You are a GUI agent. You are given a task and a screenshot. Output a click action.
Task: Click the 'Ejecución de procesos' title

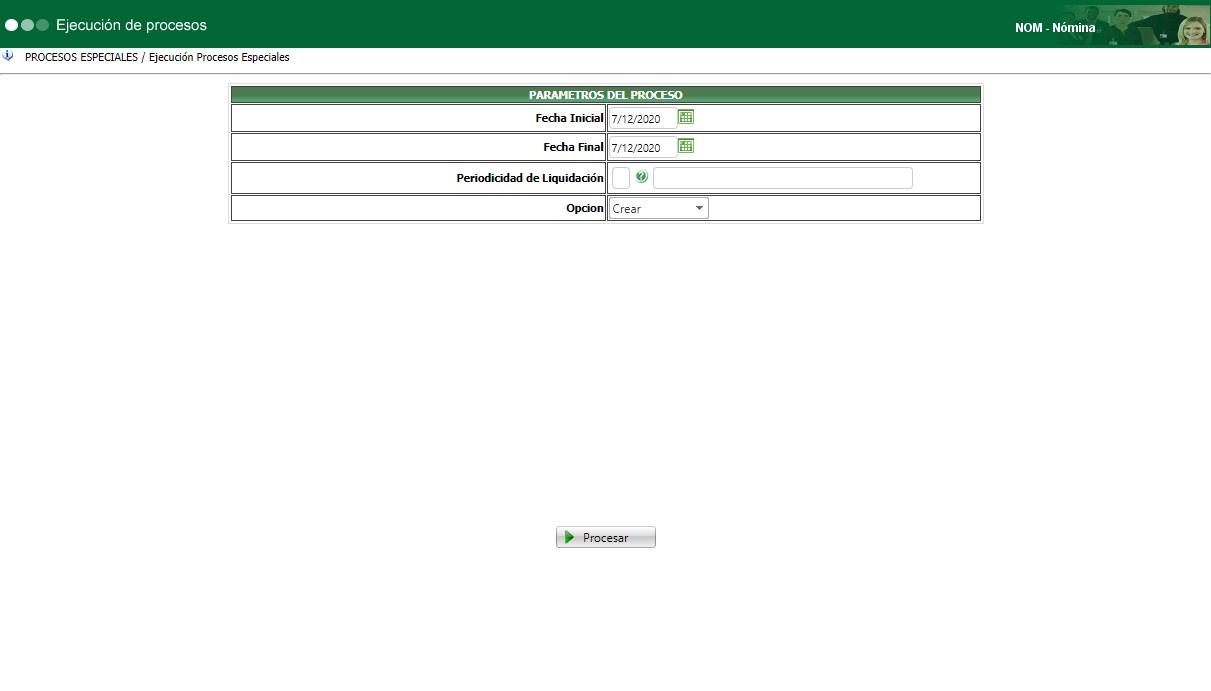[x=132, y=25]
